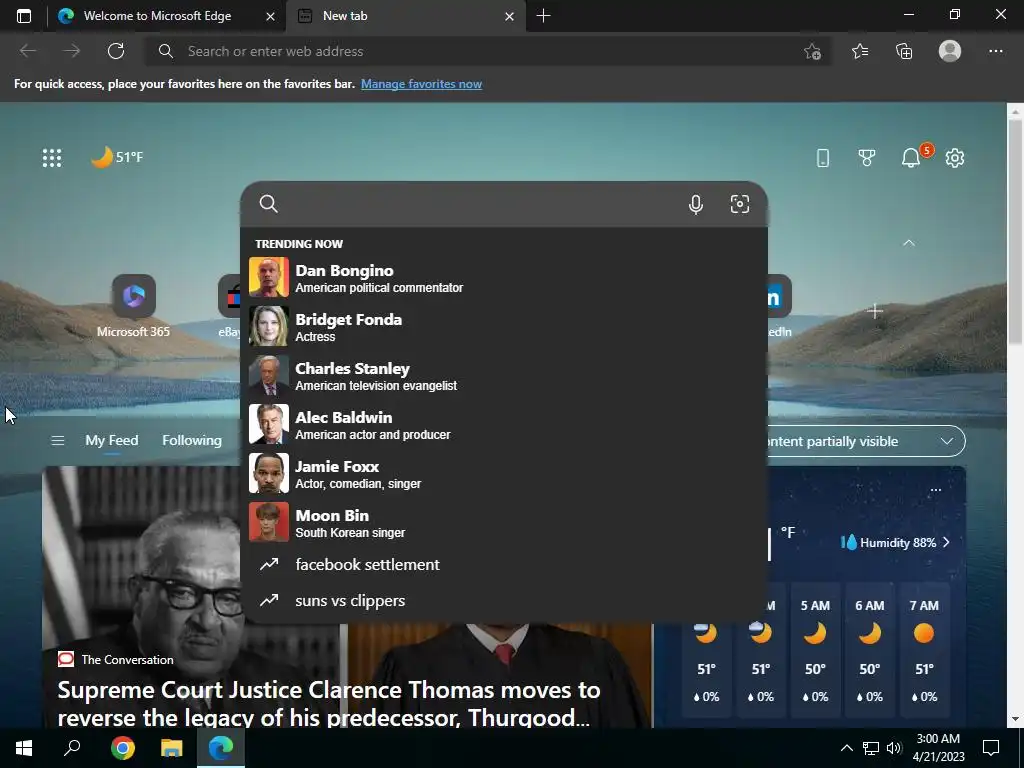1024x768 pixels.
Task: Select Jamie Foxx trending suggestion
Action: pyautogui.click(x=503, y=473)
